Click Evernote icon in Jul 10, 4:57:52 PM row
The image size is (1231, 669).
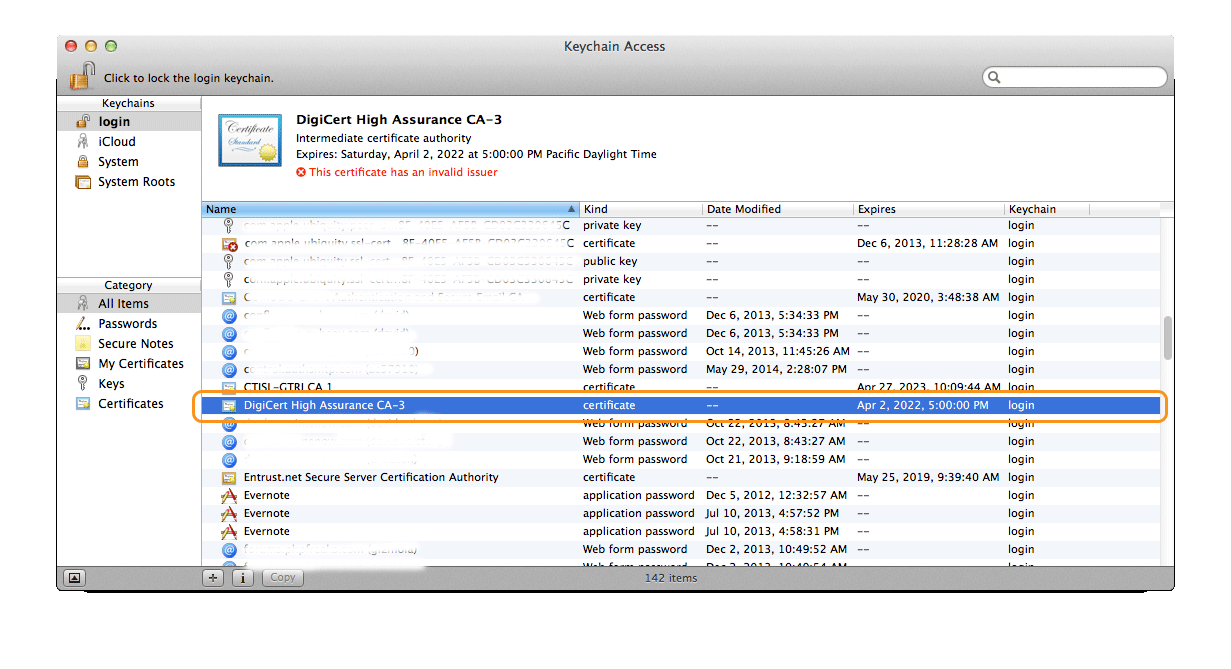[x=229, y=513]
